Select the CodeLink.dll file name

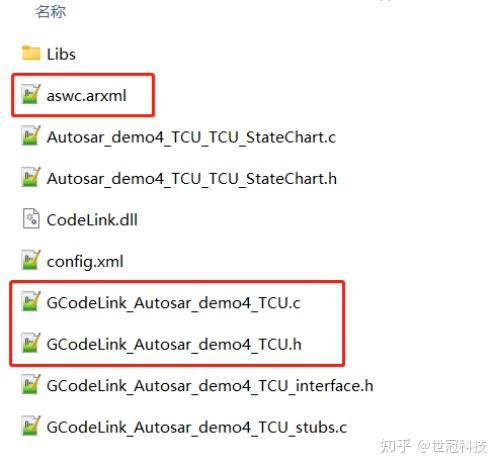tap(92, 220)
